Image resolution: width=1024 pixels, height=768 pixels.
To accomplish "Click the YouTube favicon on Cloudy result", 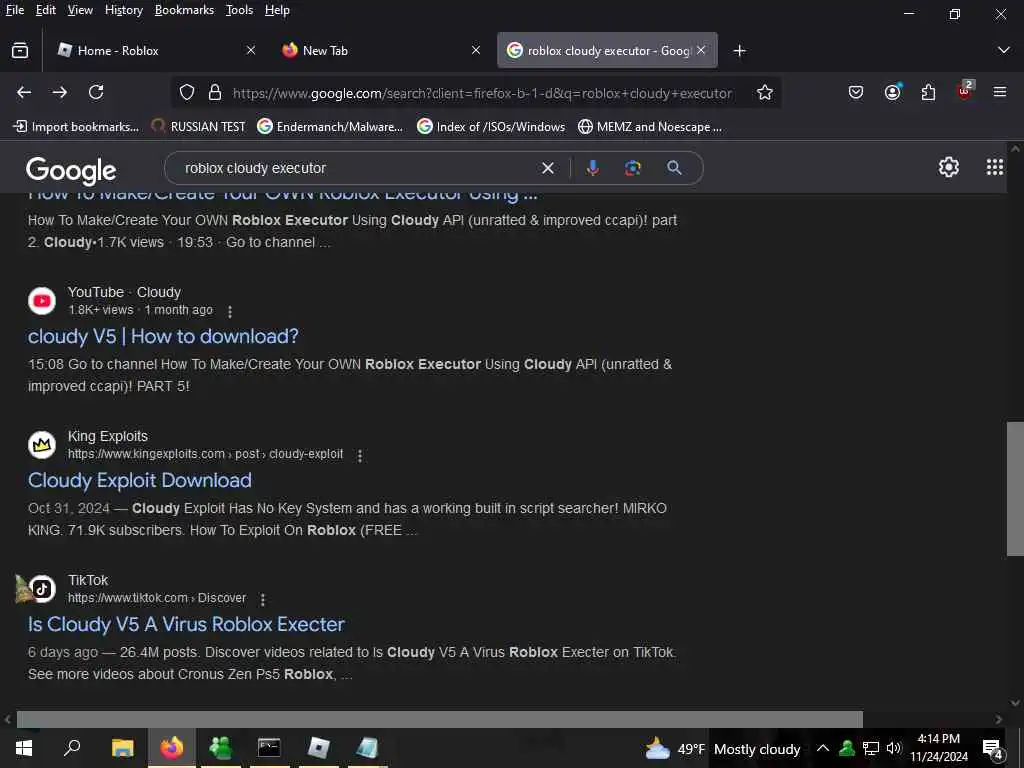I will (x=42, y=300).
